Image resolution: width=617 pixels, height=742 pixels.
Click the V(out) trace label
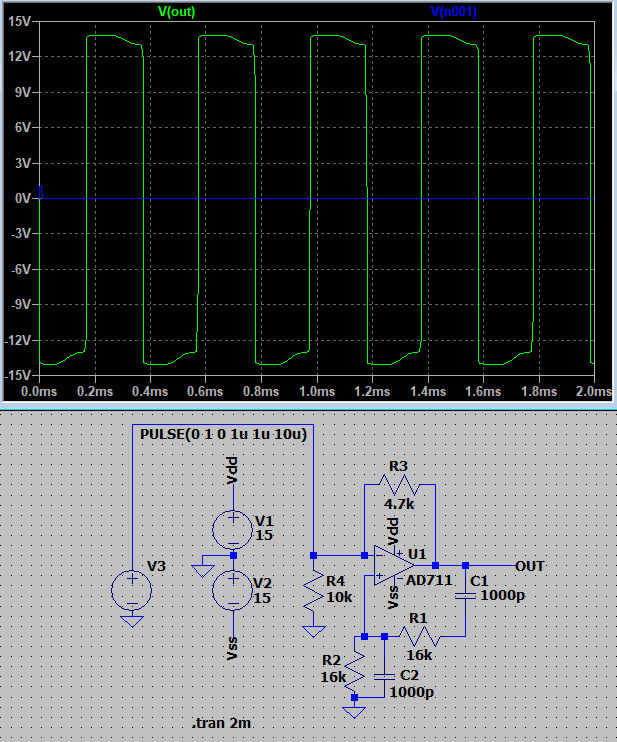(179, 11)
